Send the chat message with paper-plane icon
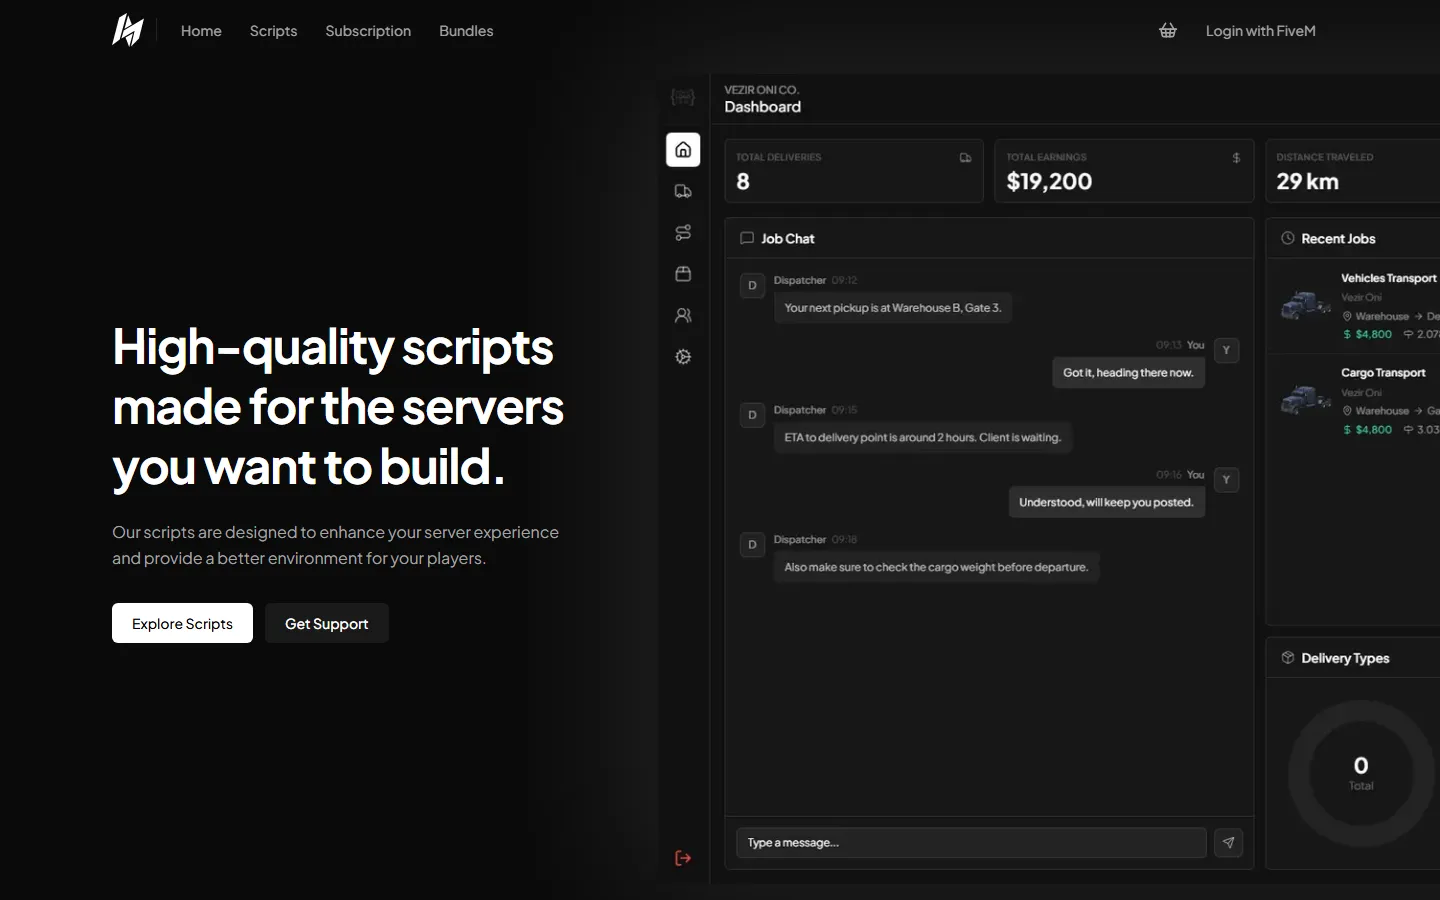Viewport: 1440px width, 900px height. pos(1228,843)
